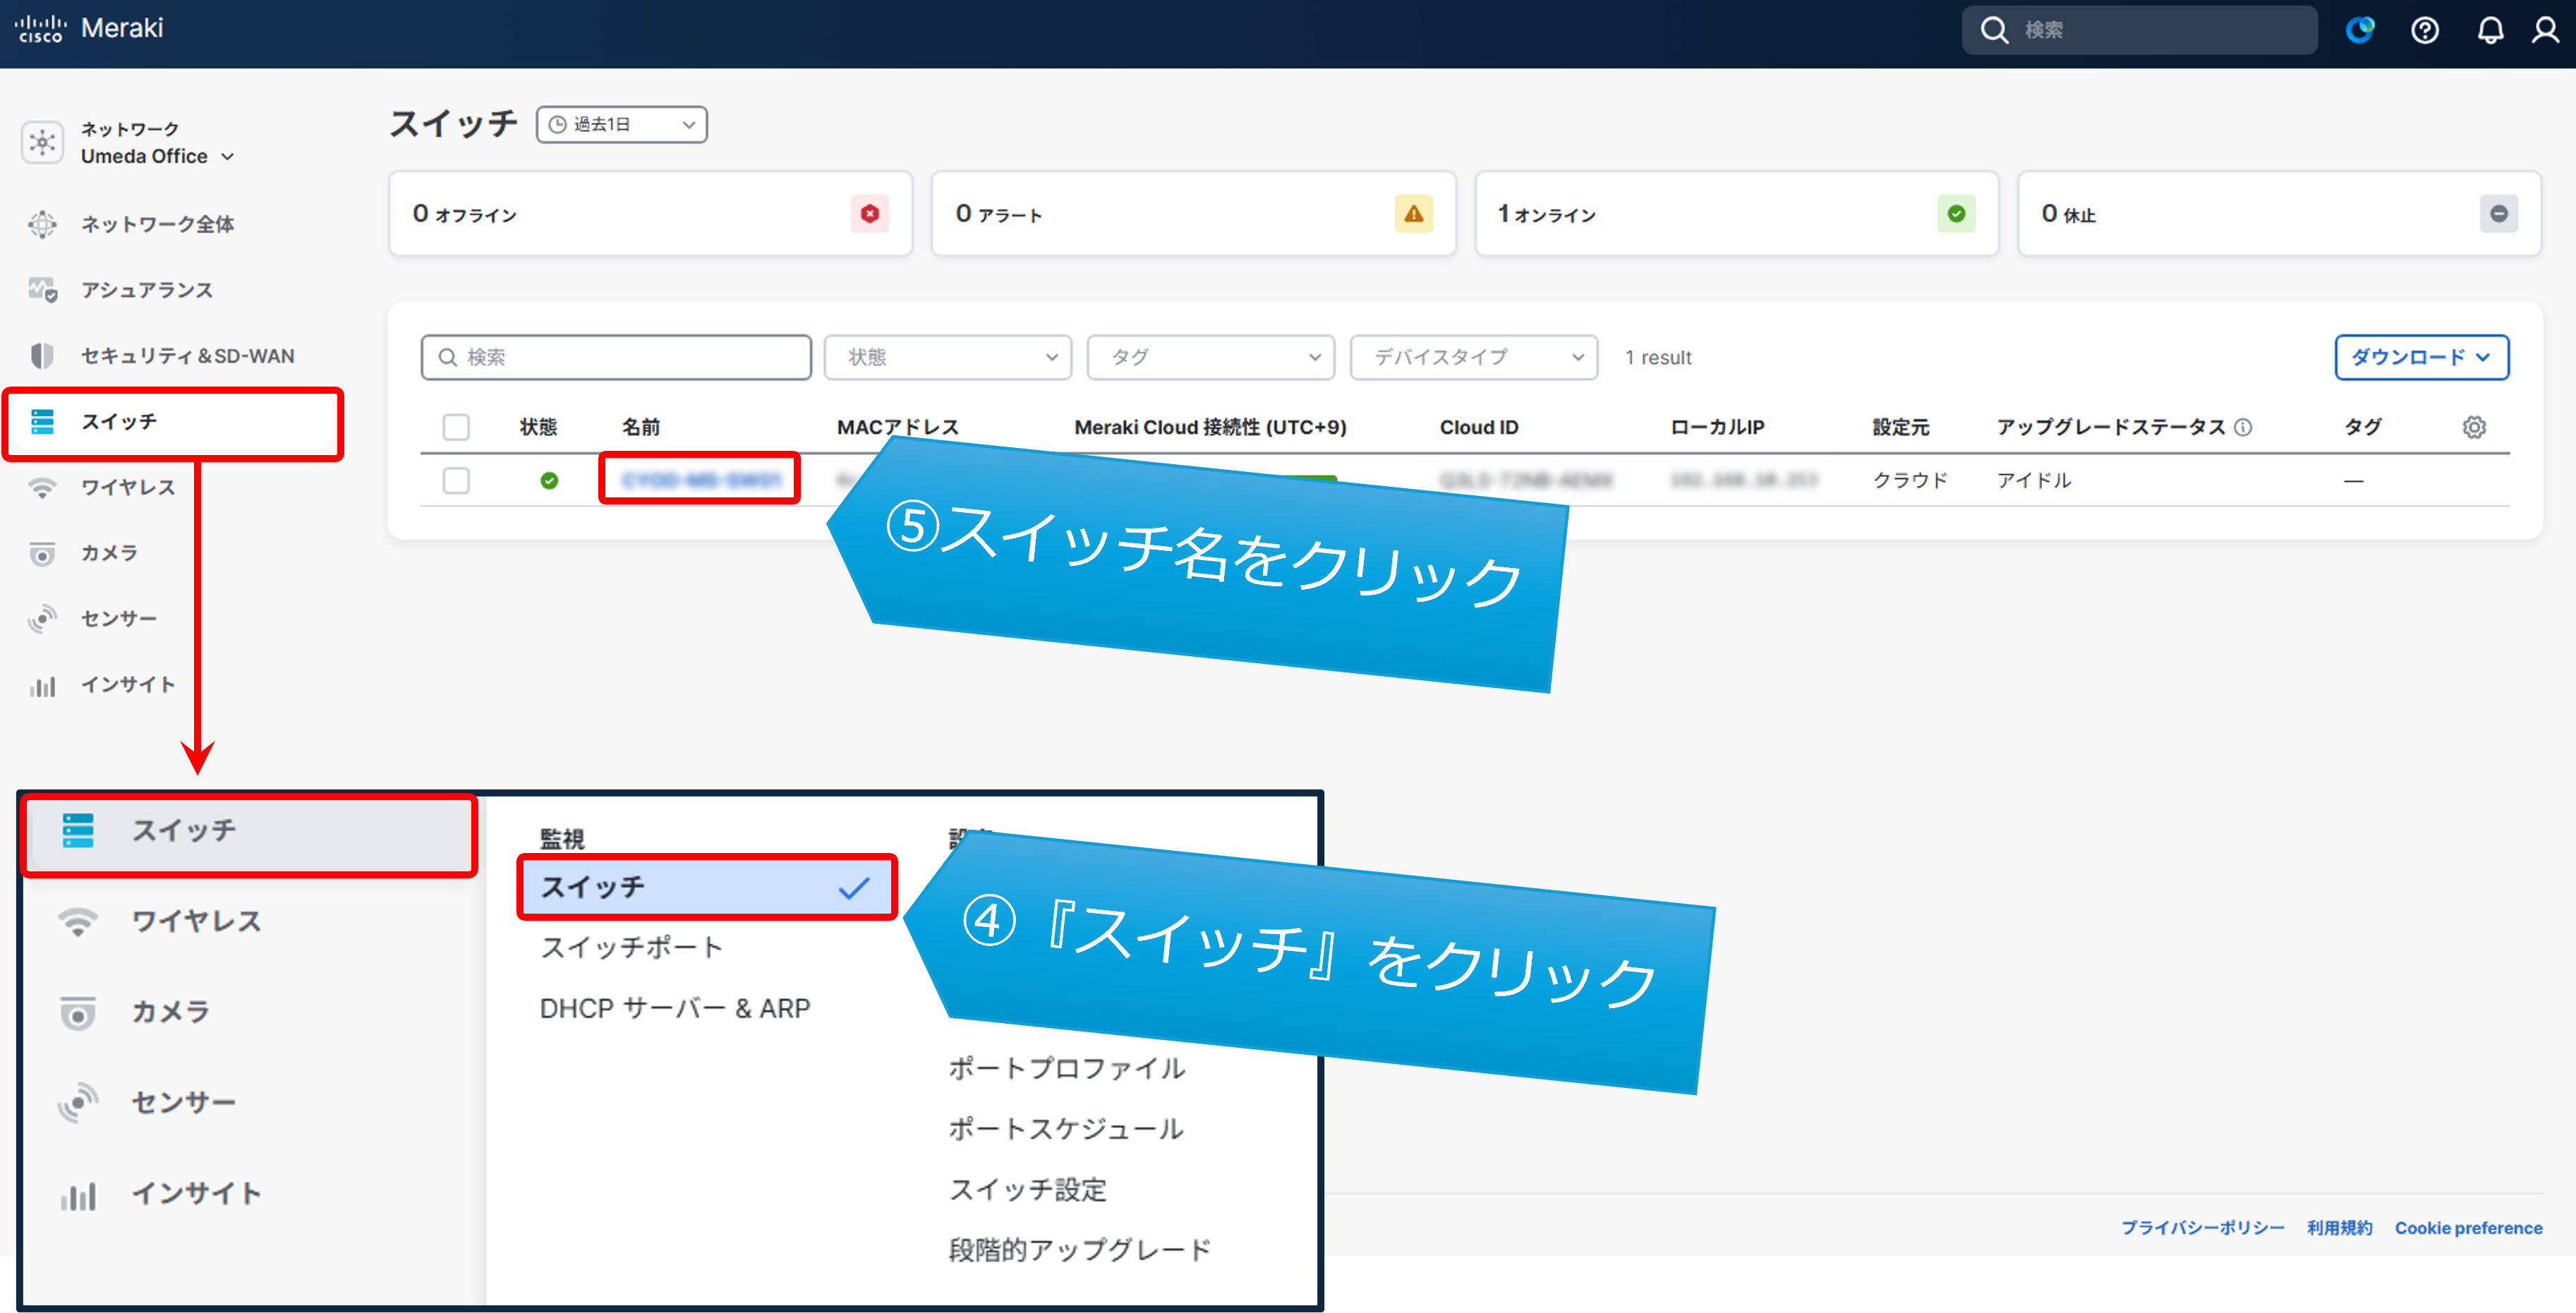This screenshot has height=1313, width=2576.
Task: Click the upgrade status info icon
Action: [2243, 427]
